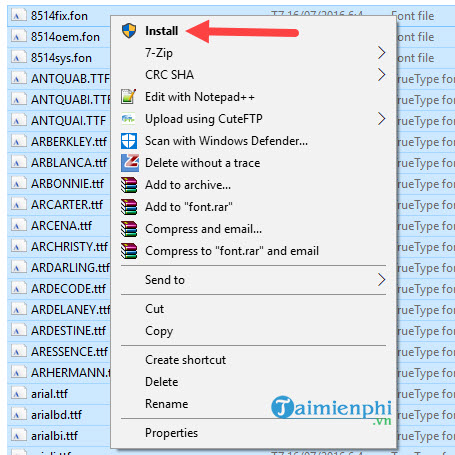Click the file icon of ARBONNIE.ttf
Viewport: 455px width, 455px height.
point(18,183)
